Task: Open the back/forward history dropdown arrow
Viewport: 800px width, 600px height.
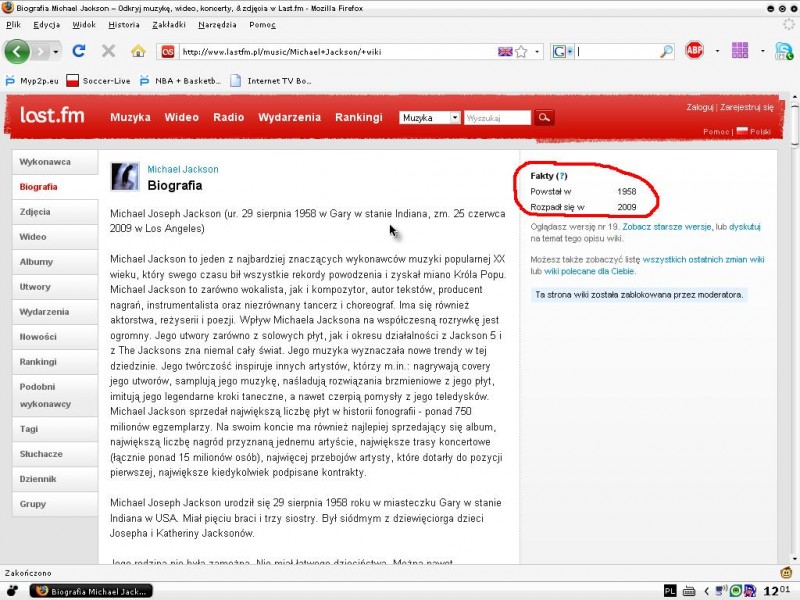Action: 55,51
